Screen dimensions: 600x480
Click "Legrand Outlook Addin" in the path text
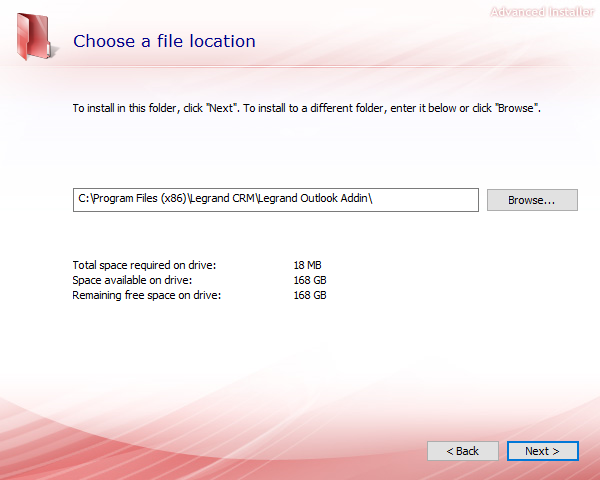[314, 199]
